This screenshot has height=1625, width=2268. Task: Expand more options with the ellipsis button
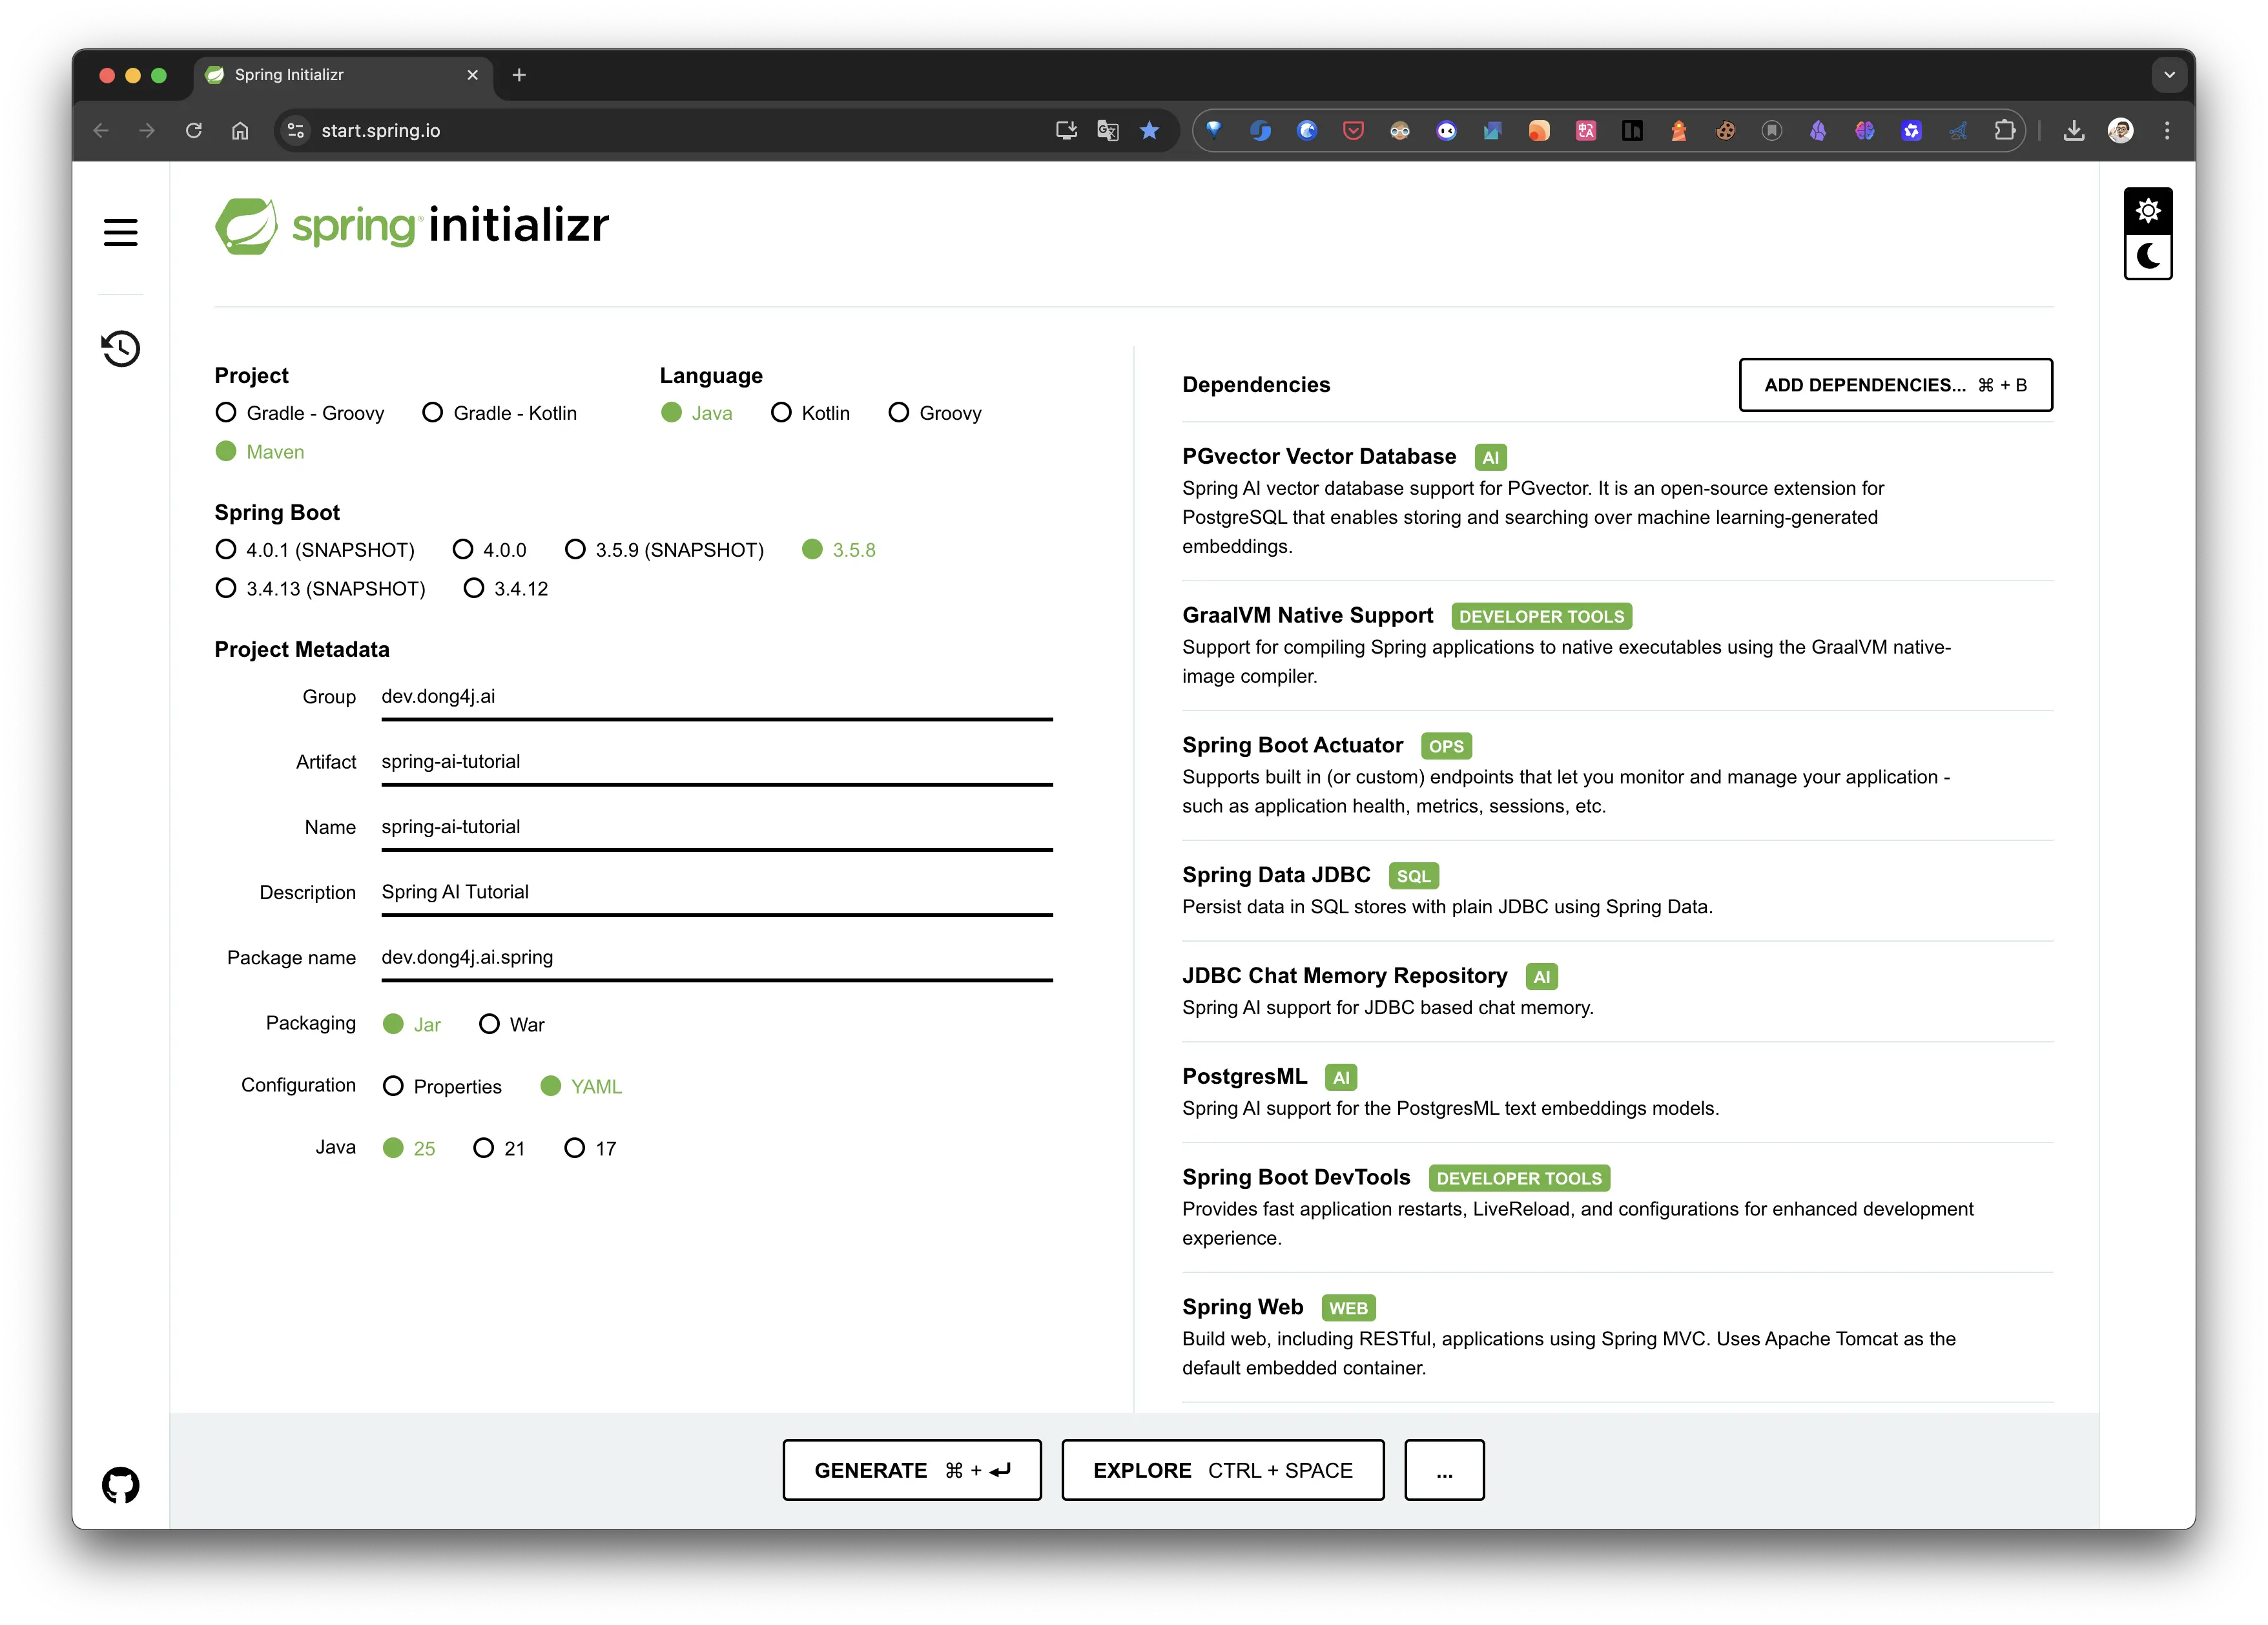click(1444, 1470)
